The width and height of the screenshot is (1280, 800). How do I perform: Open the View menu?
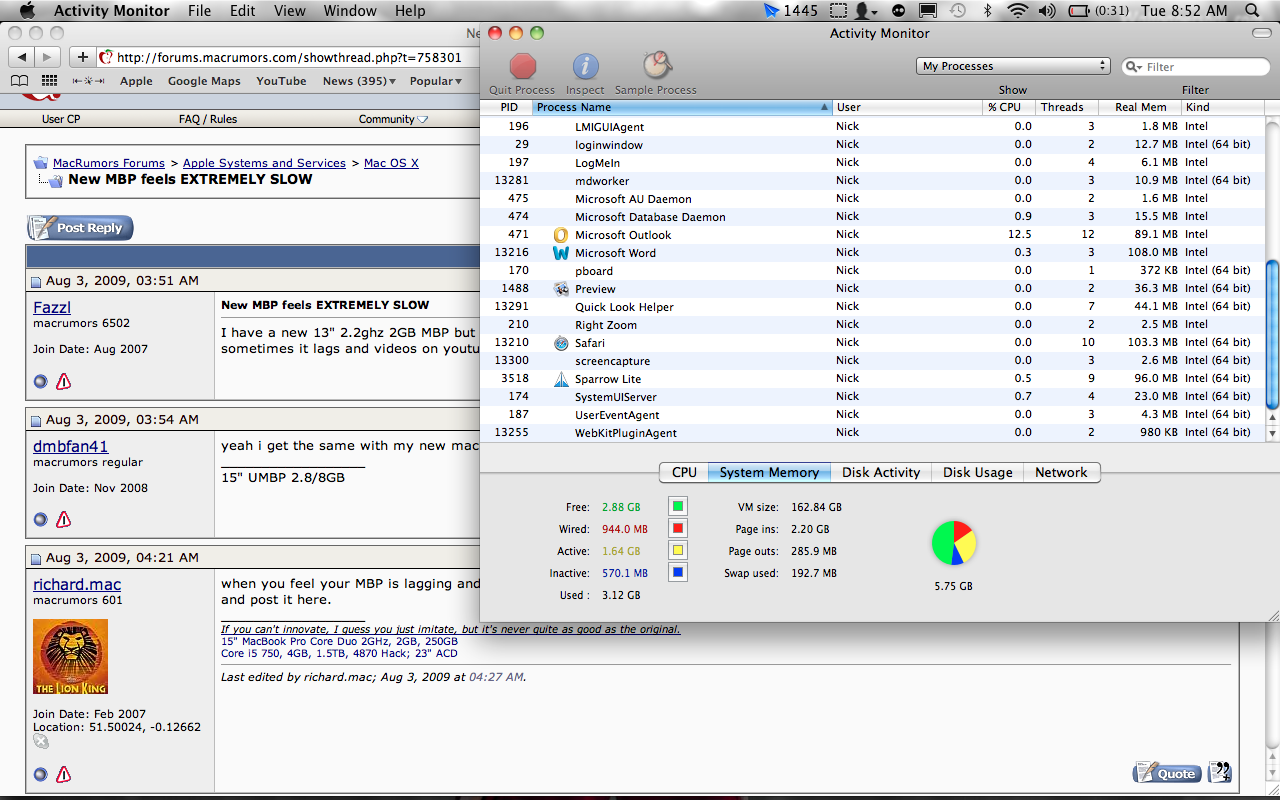click(x=290, y=11)
